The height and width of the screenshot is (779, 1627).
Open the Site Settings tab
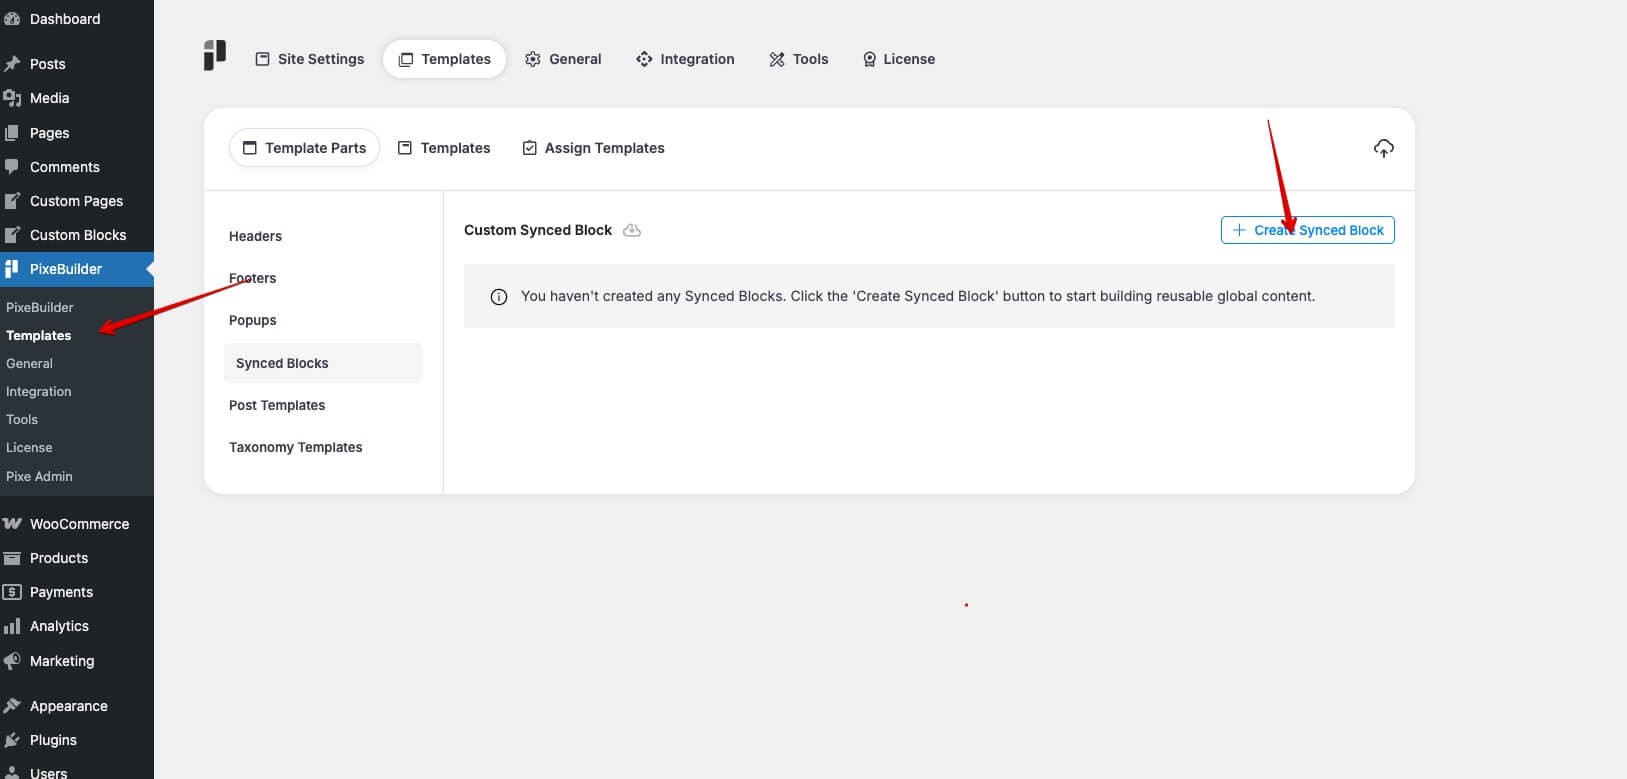tap(310, 59)
